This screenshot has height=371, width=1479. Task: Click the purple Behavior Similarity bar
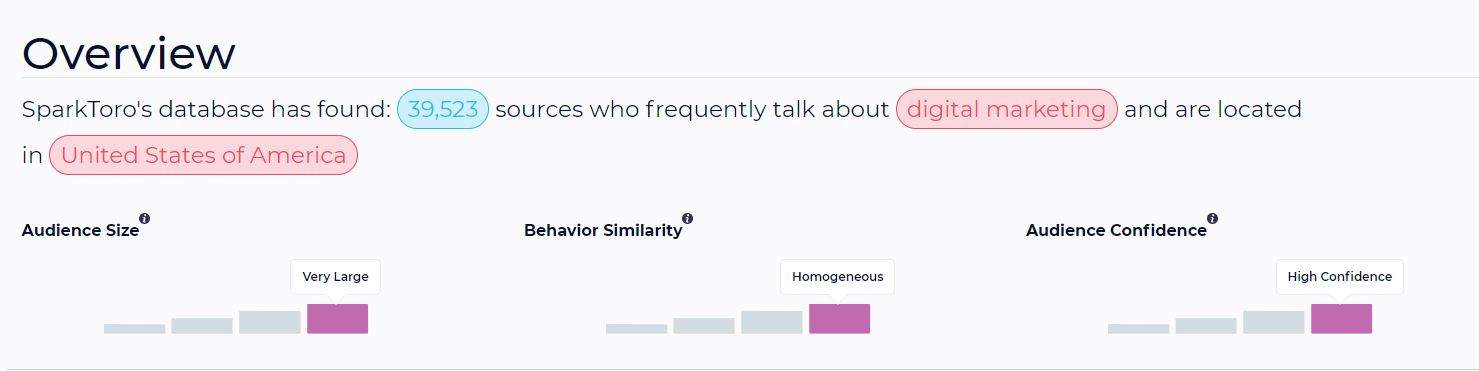click(839, 319)
